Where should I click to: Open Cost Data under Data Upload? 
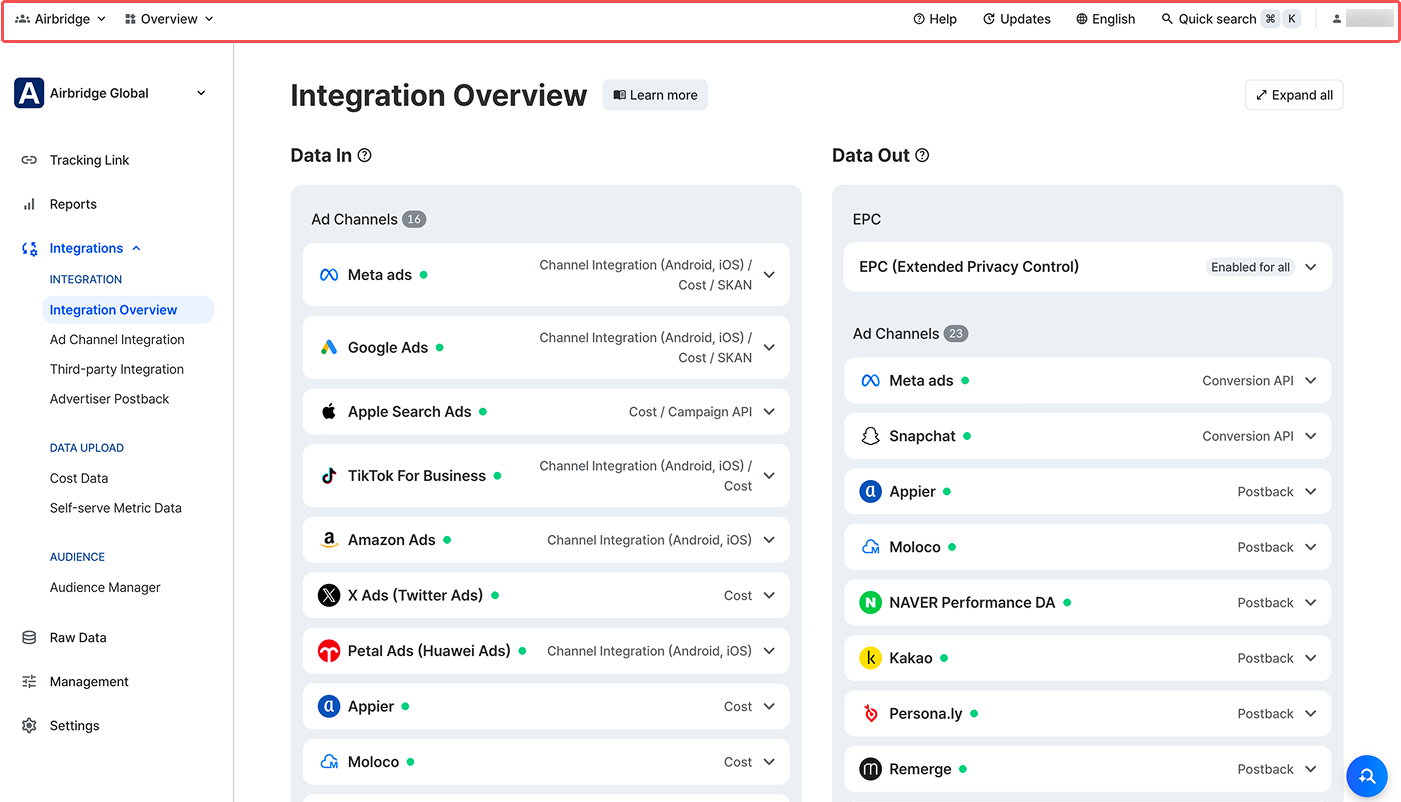[x=79, y=479]
